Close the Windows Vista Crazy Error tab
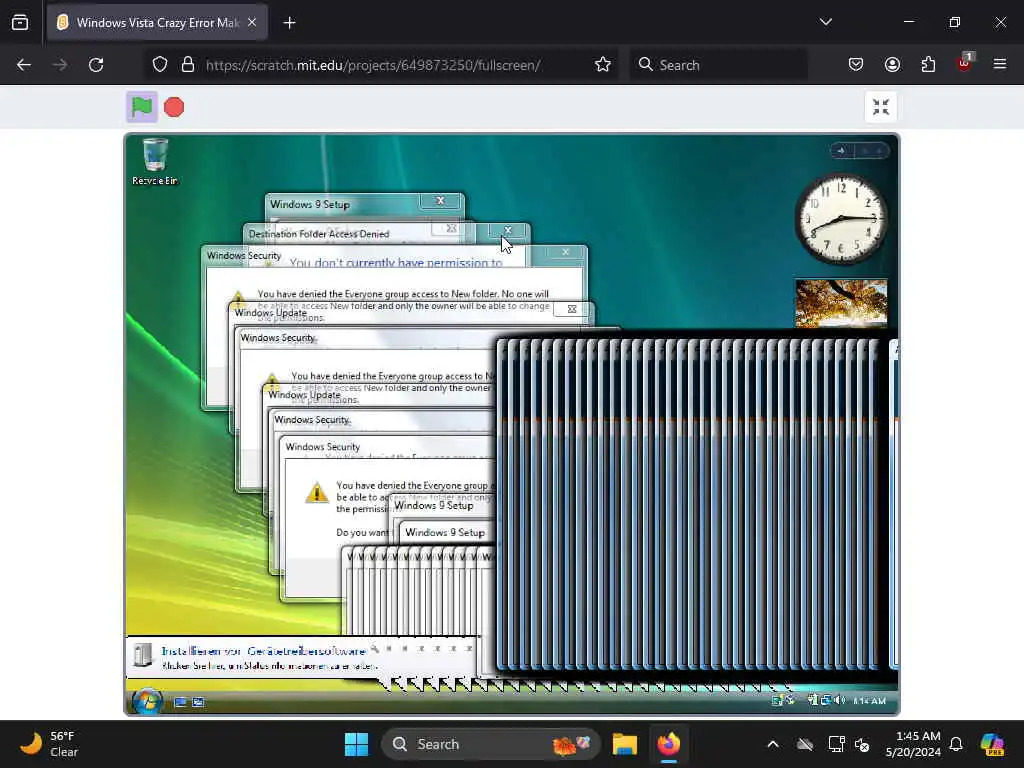The height and width of the screenshot is (768, 1024). point(252,23)
